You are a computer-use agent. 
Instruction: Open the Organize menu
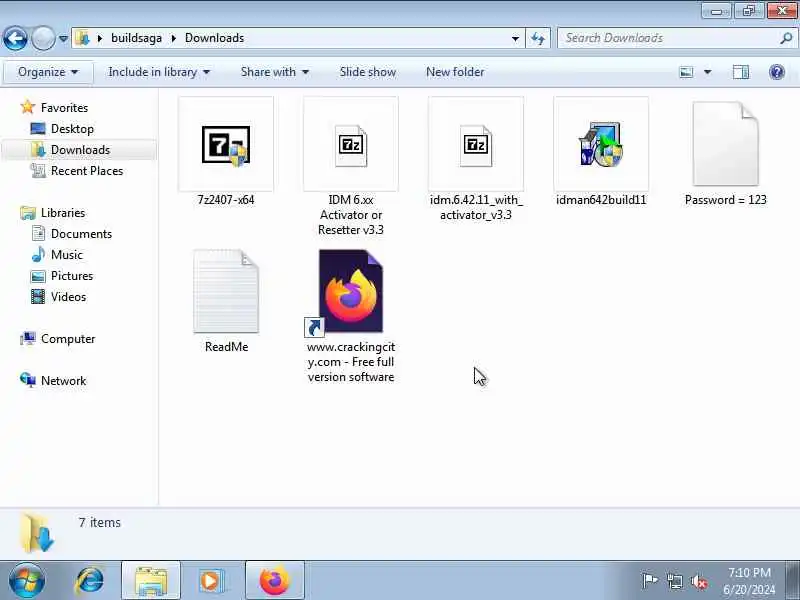pyautogui.click(x=48, y=72)
